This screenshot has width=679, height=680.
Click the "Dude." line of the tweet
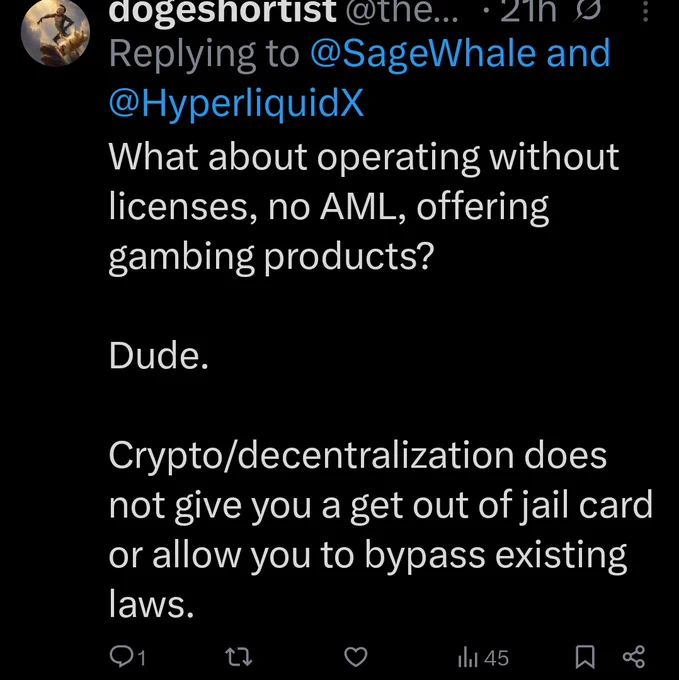[159, 355]
